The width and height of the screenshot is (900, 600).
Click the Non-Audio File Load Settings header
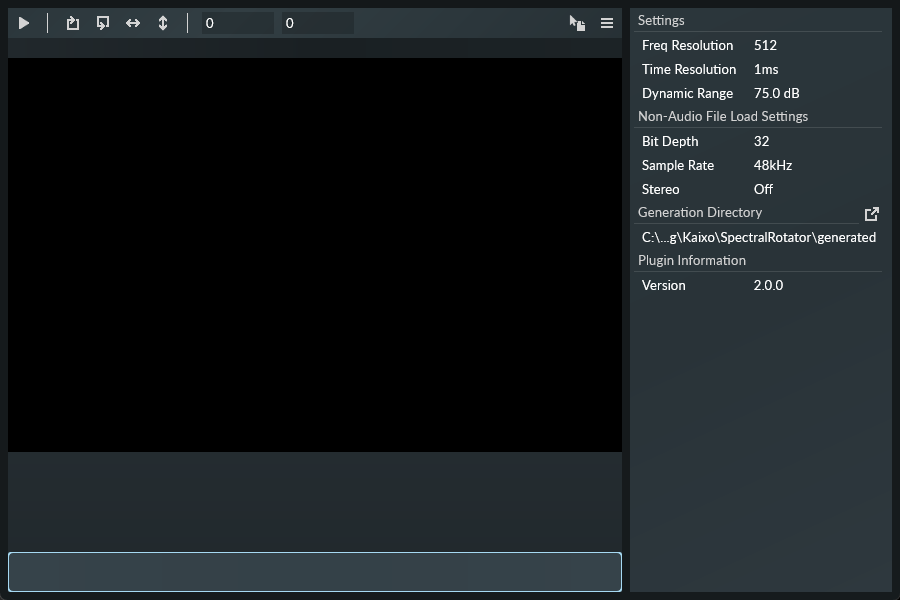[723, 117]
